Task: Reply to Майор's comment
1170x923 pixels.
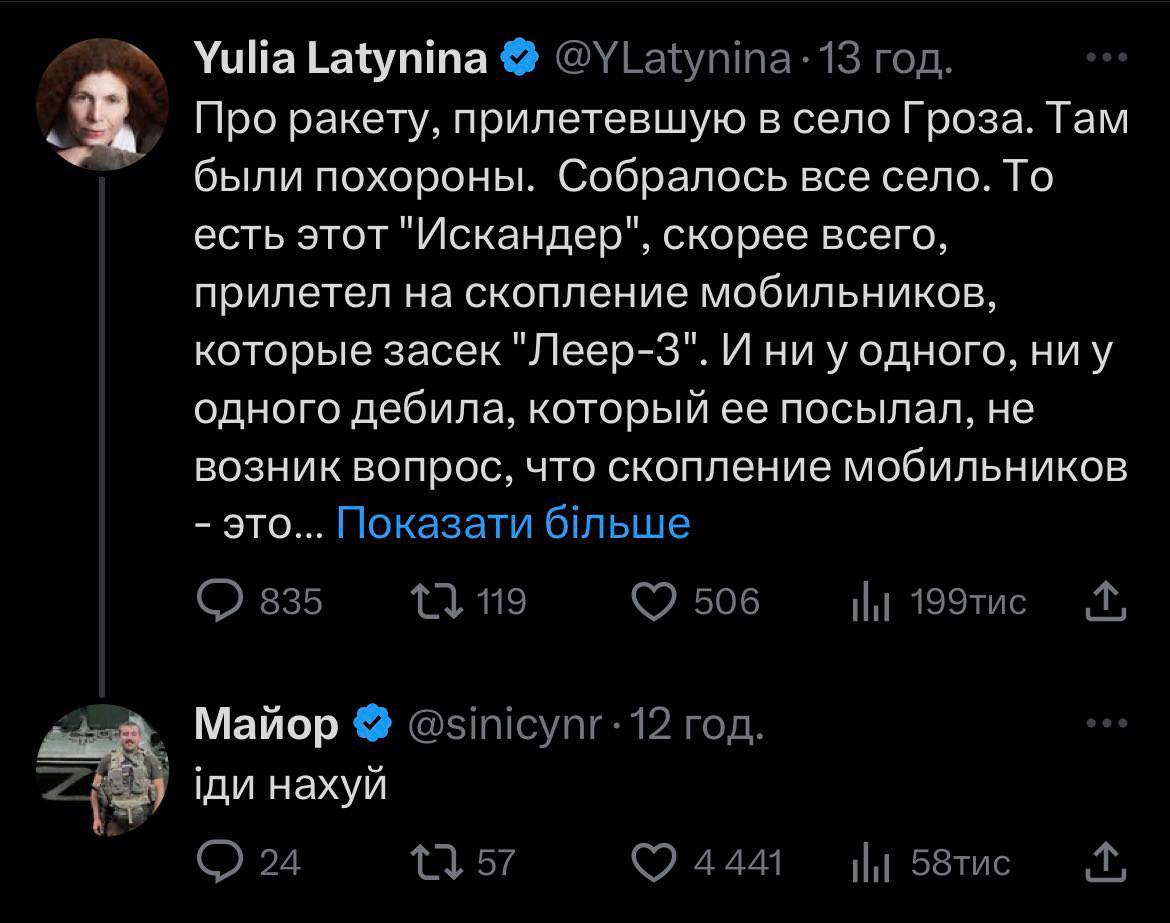Action: coord(216,862)
